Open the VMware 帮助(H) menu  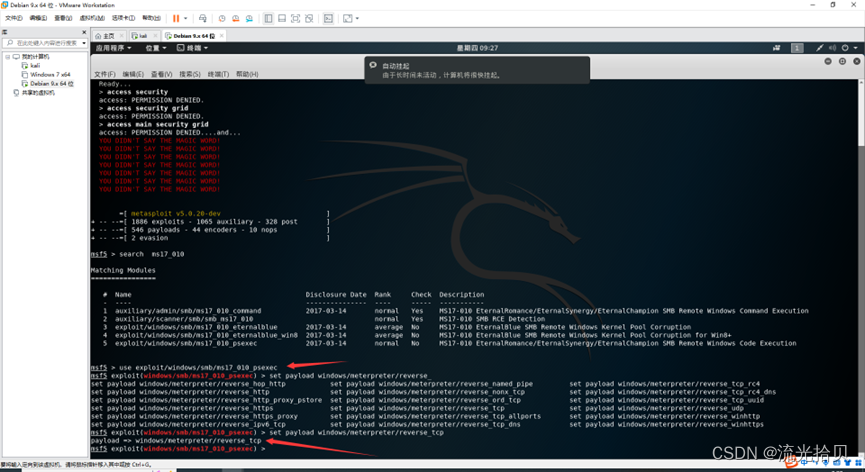point(151,18)
